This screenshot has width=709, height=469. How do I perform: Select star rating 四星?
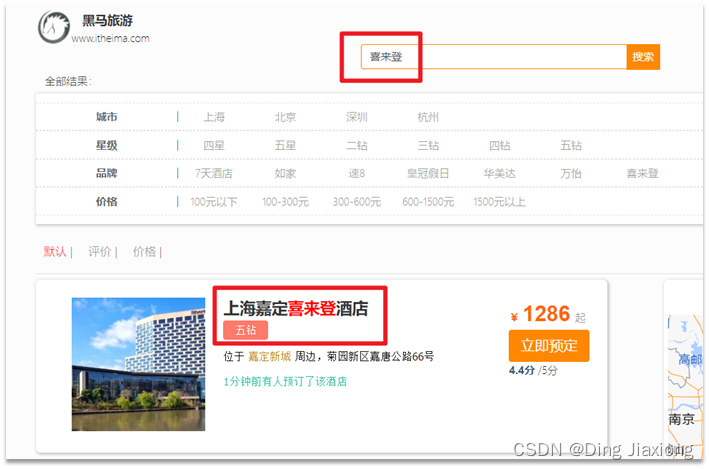pyautogui.click(x=214, y=145)
